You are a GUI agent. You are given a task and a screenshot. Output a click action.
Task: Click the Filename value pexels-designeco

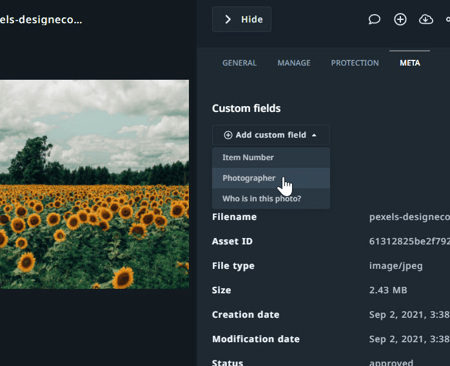click(x=409, y=217)
